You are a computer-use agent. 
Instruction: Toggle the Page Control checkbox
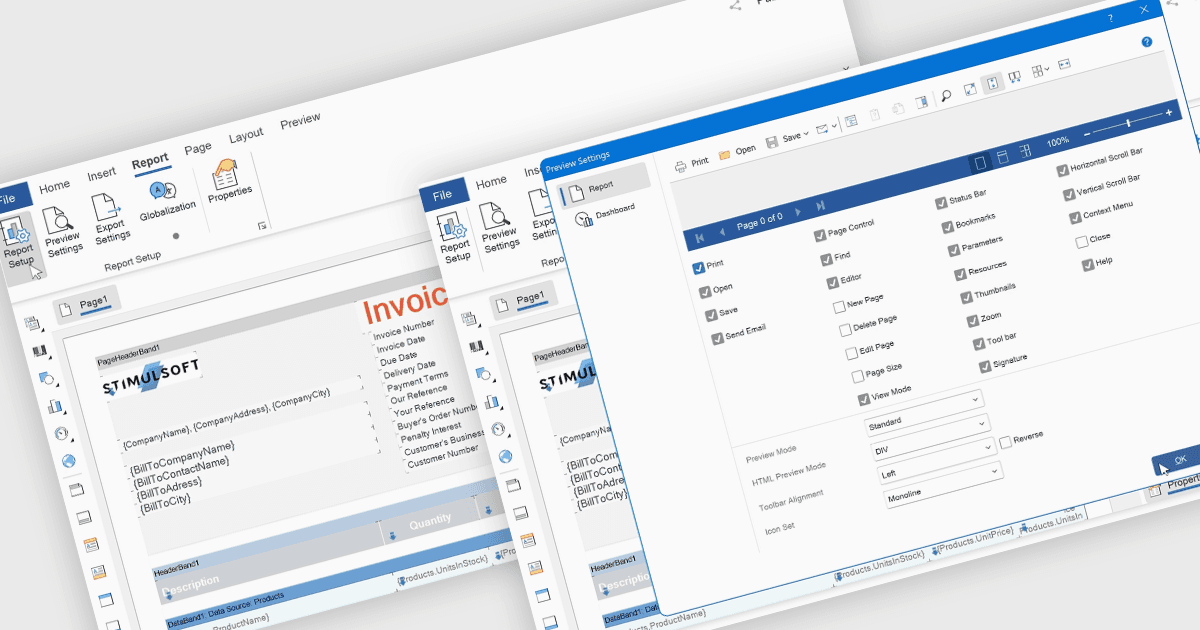(x=820, y=237)
